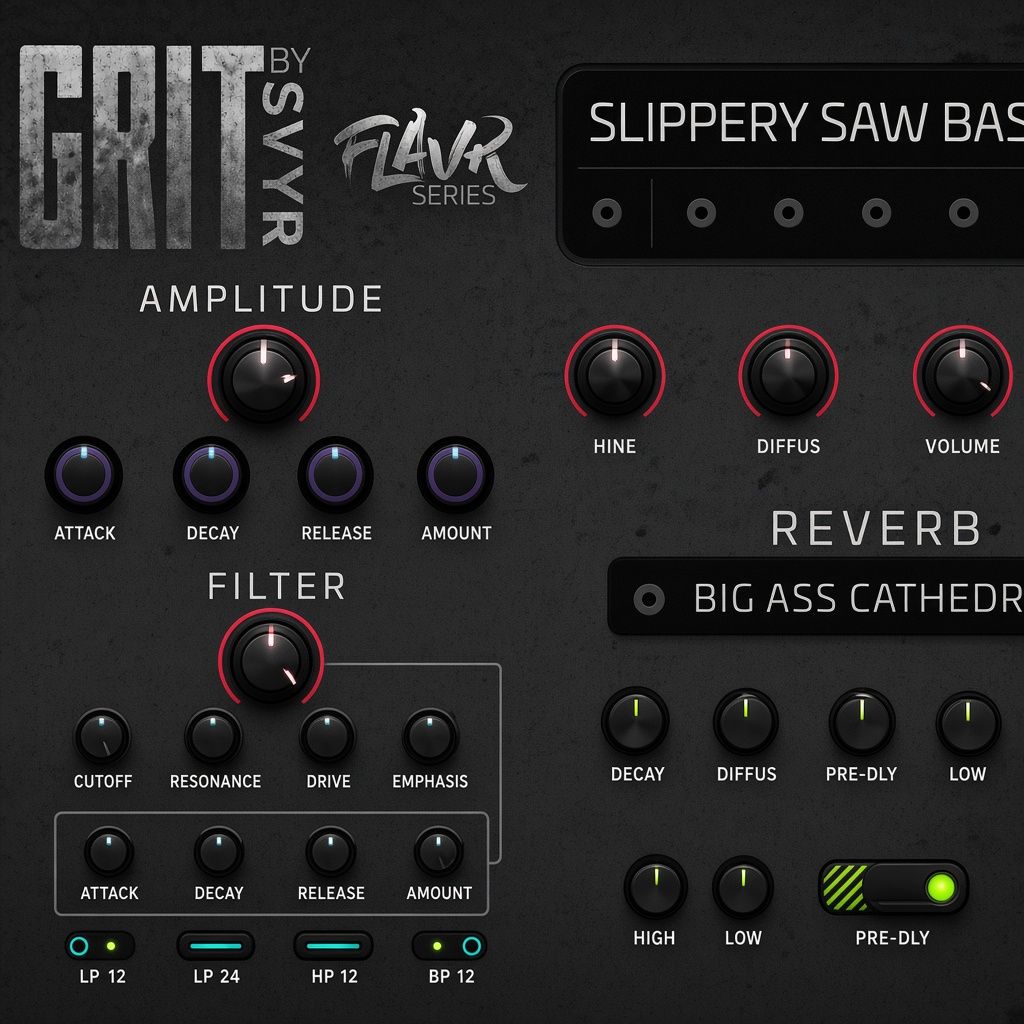Select the Amplitude Release knob
This screenshot has height=1024, width=1024.
pos(336,475)
